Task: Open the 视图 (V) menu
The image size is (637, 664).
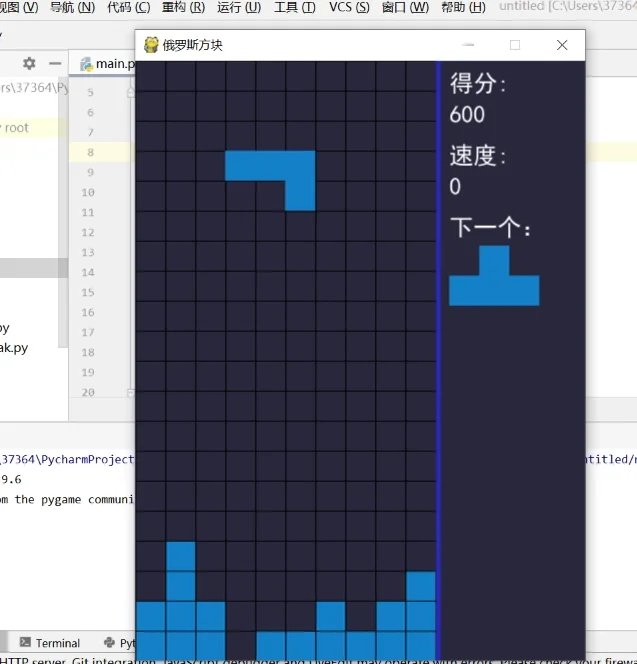Action: (x=19, y=7)
